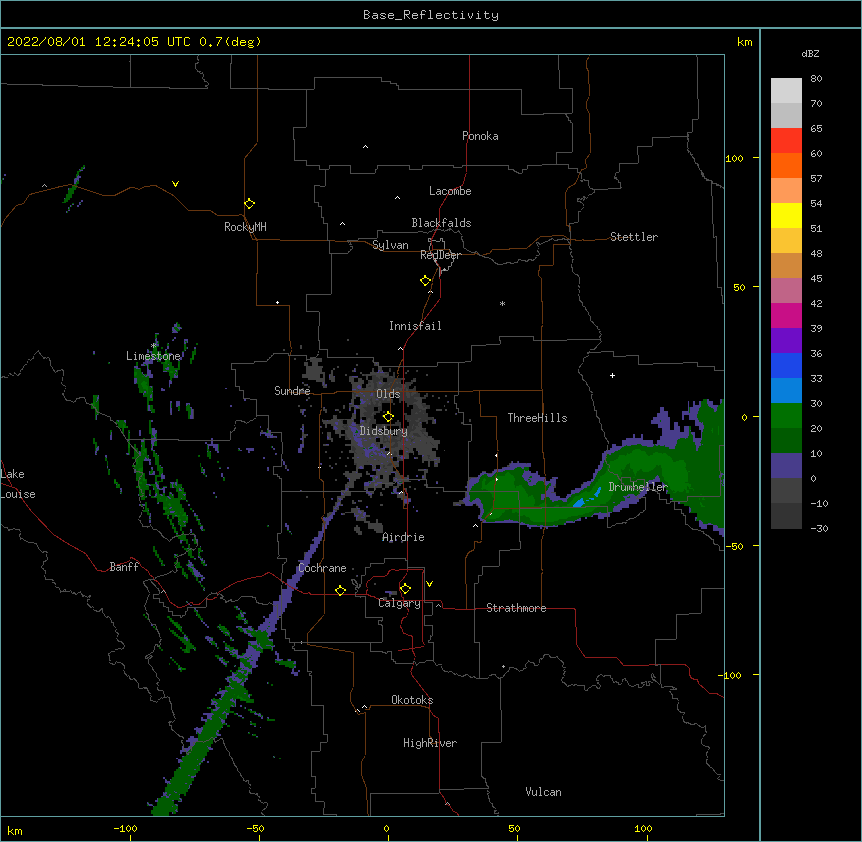The height and width of the screenshot is (842, 862).
Task: Pick the yellow 51-54 dBZ legend color
Action: 786,215
